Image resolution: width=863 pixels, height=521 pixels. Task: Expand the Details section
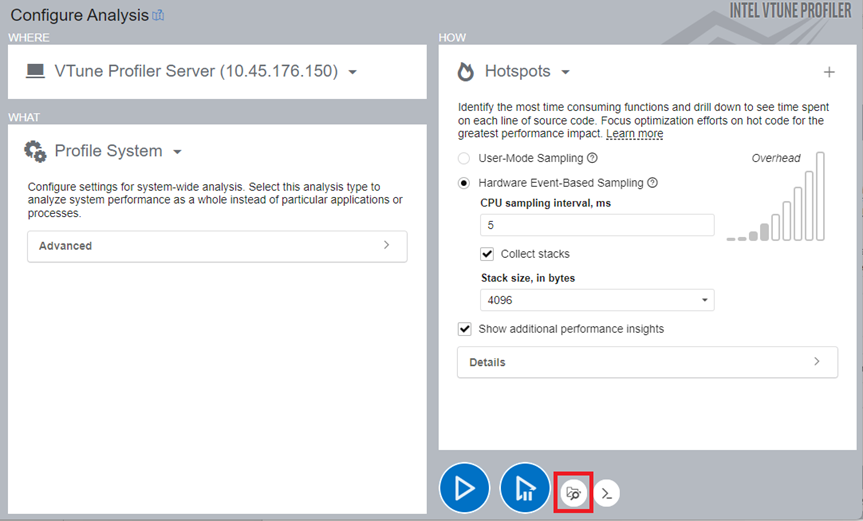647,362
